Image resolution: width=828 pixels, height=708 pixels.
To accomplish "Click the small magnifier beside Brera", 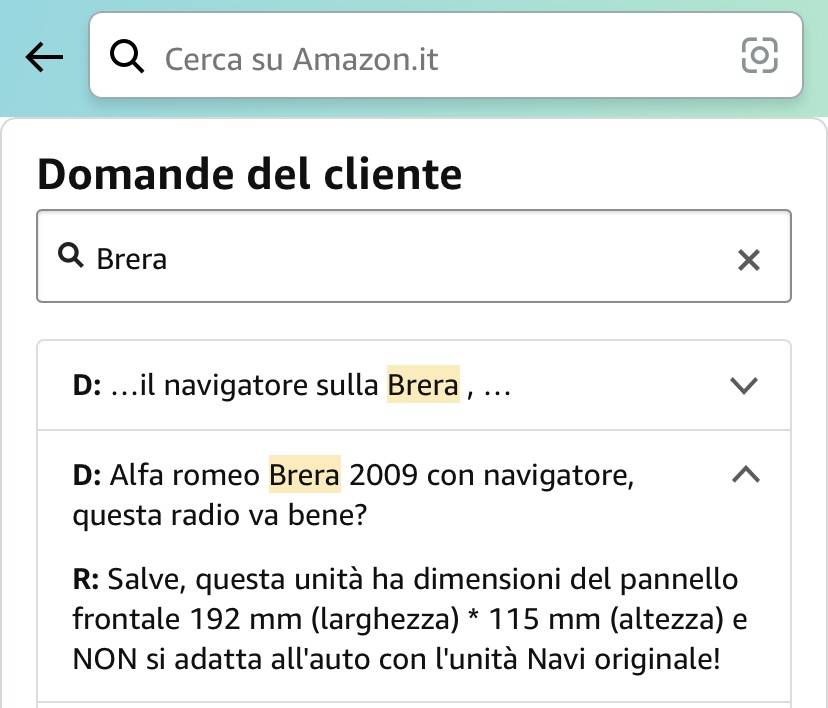I will click(x=71, y=256).
